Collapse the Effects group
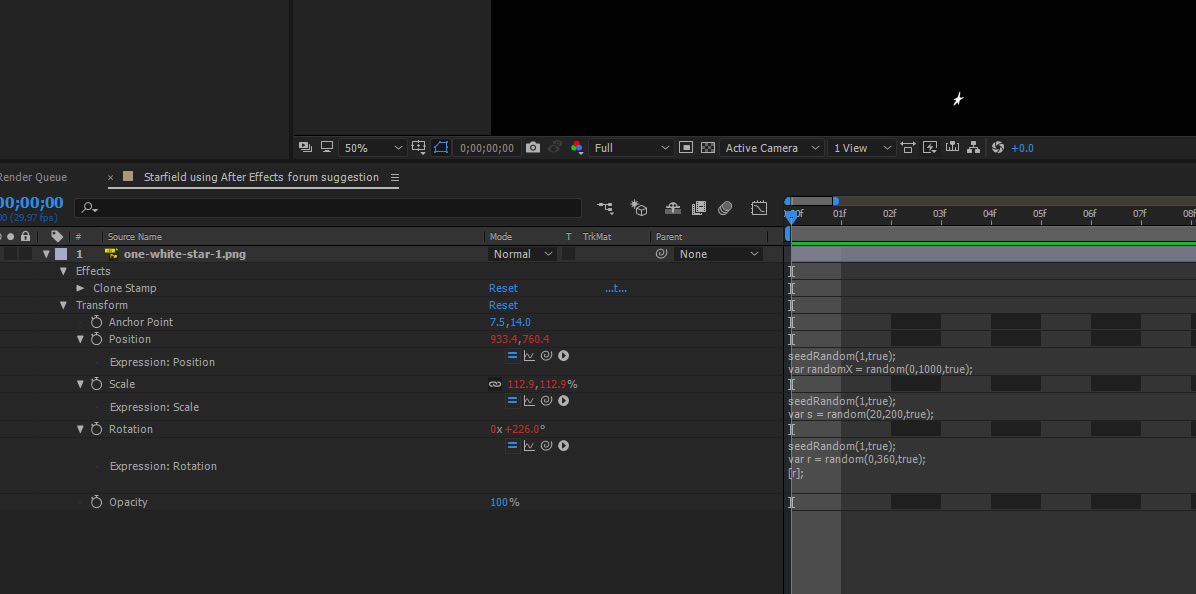 (x=63, y=271)
